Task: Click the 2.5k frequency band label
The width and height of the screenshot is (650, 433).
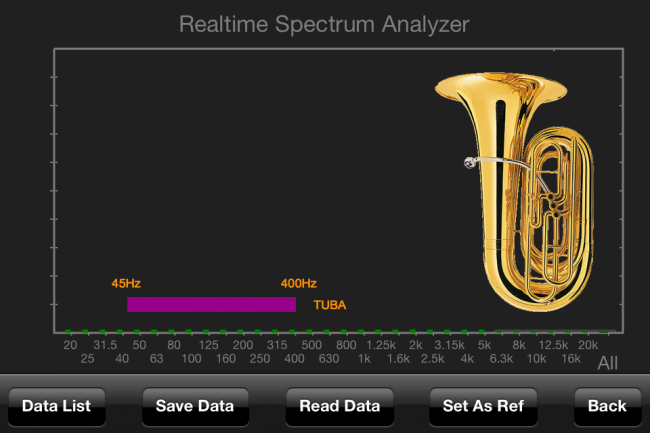Action: click(x=432, y=358)
